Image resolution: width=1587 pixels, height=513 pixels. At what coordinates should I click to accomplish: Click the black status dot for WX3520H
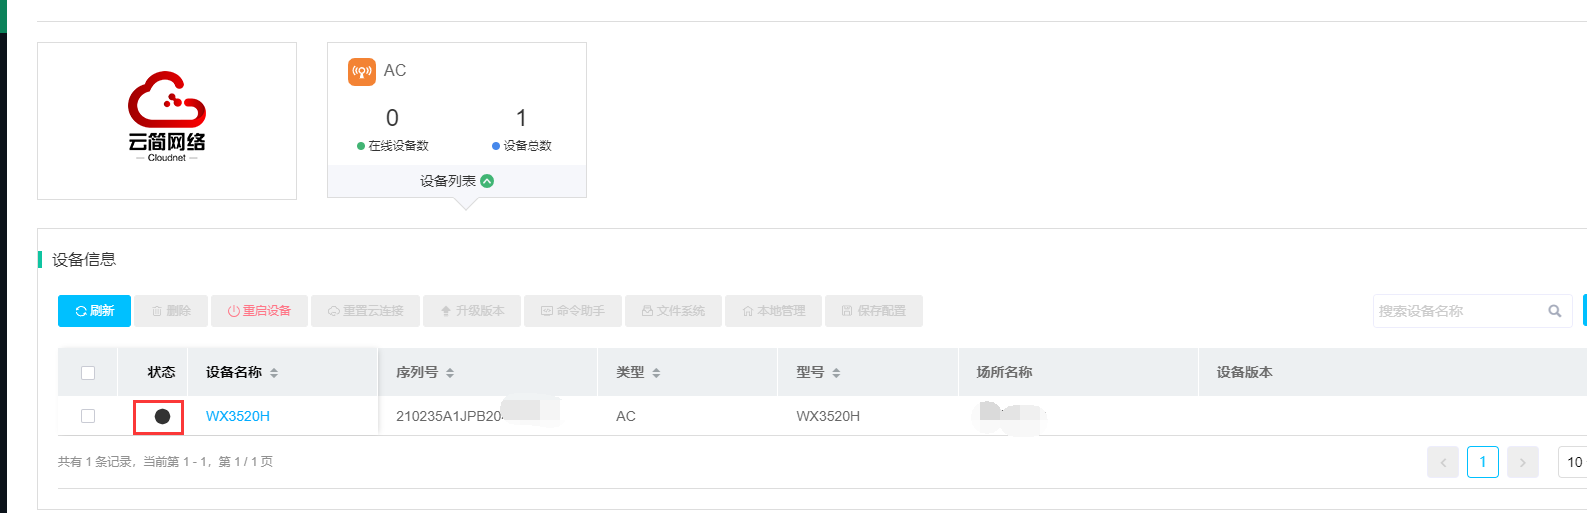coord(162,416)
